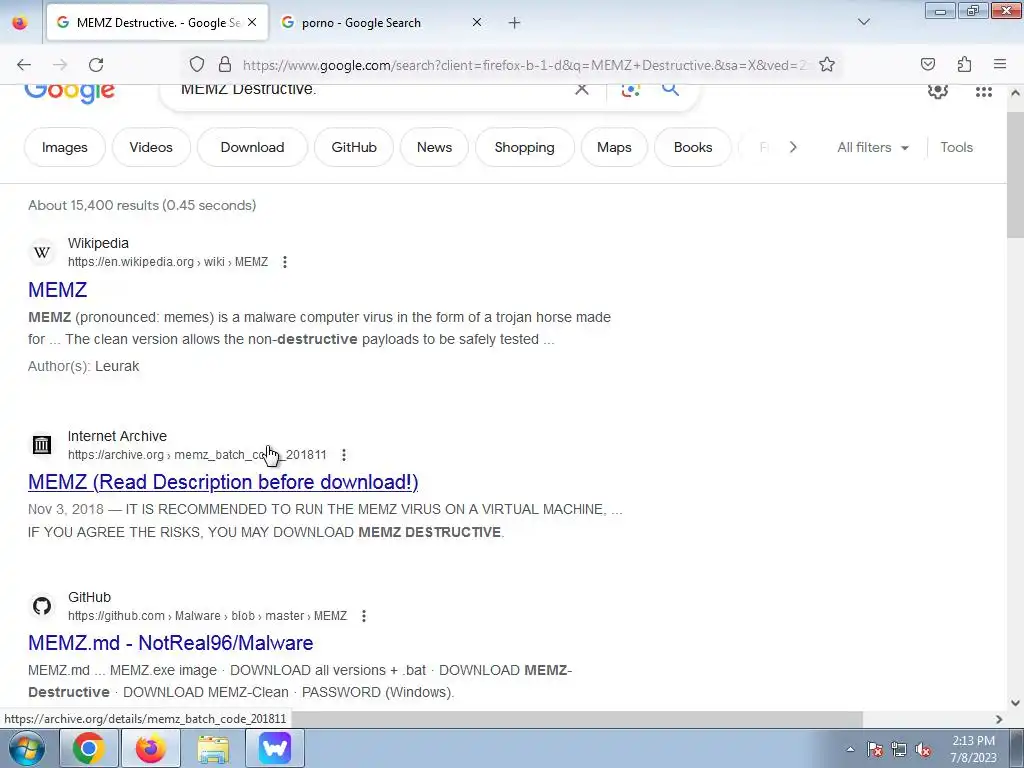The image size is (1024, 768).
Task: Open Google quick settings gear
Action: click(x=938, y=91)
